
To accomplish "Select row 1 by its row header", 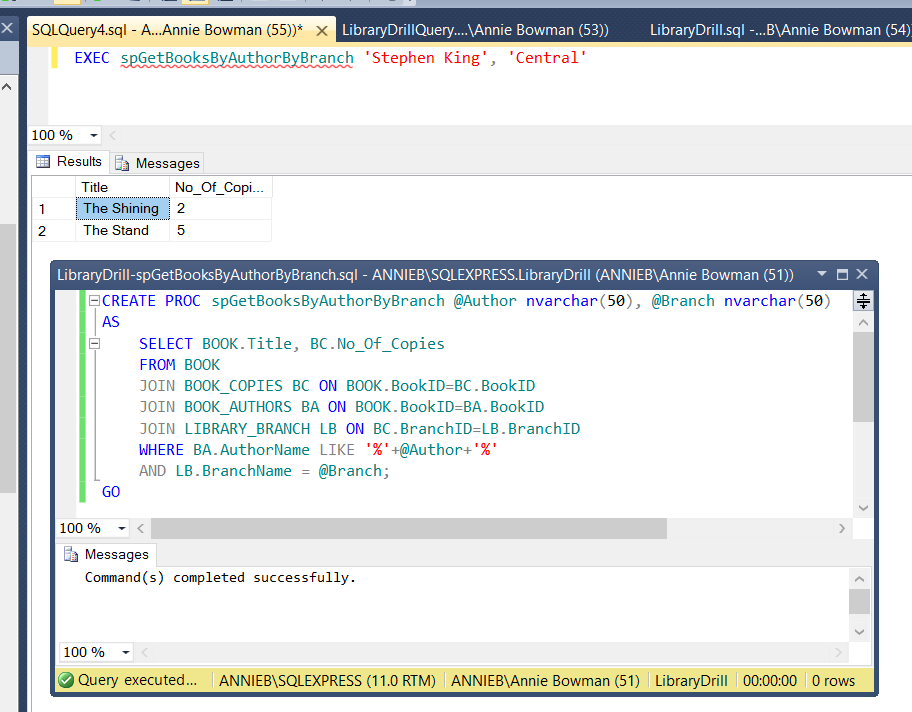I will (54, 209).
